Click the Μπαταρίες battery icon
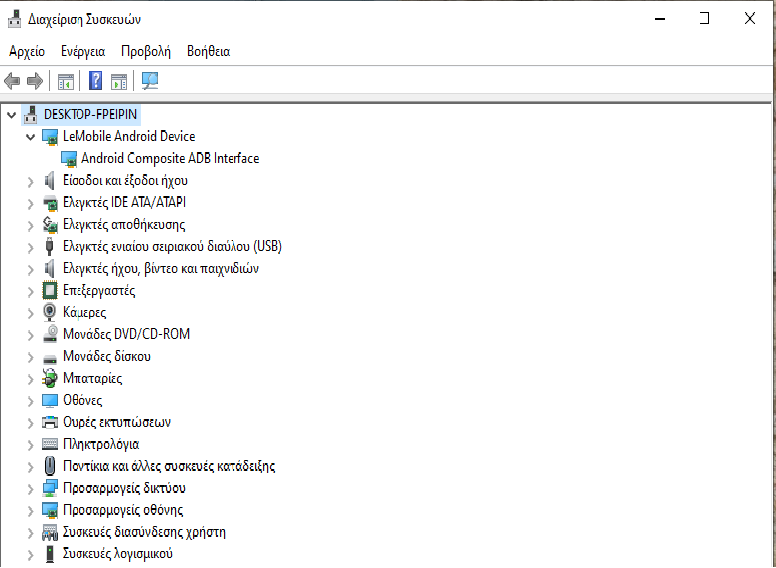Screen dimensions: 776x568 click(x=51, y=378)
